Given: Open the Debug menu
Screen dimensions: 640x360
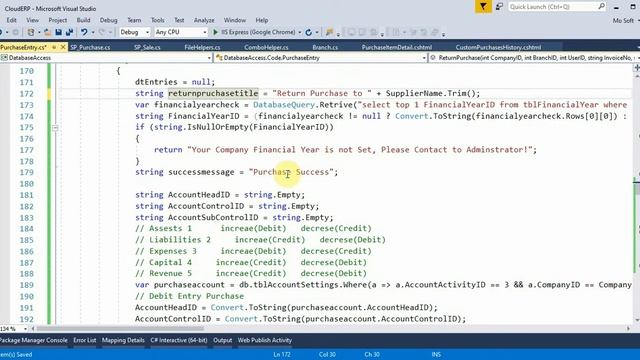Looking at the screenshot, I should pos(109,20).
